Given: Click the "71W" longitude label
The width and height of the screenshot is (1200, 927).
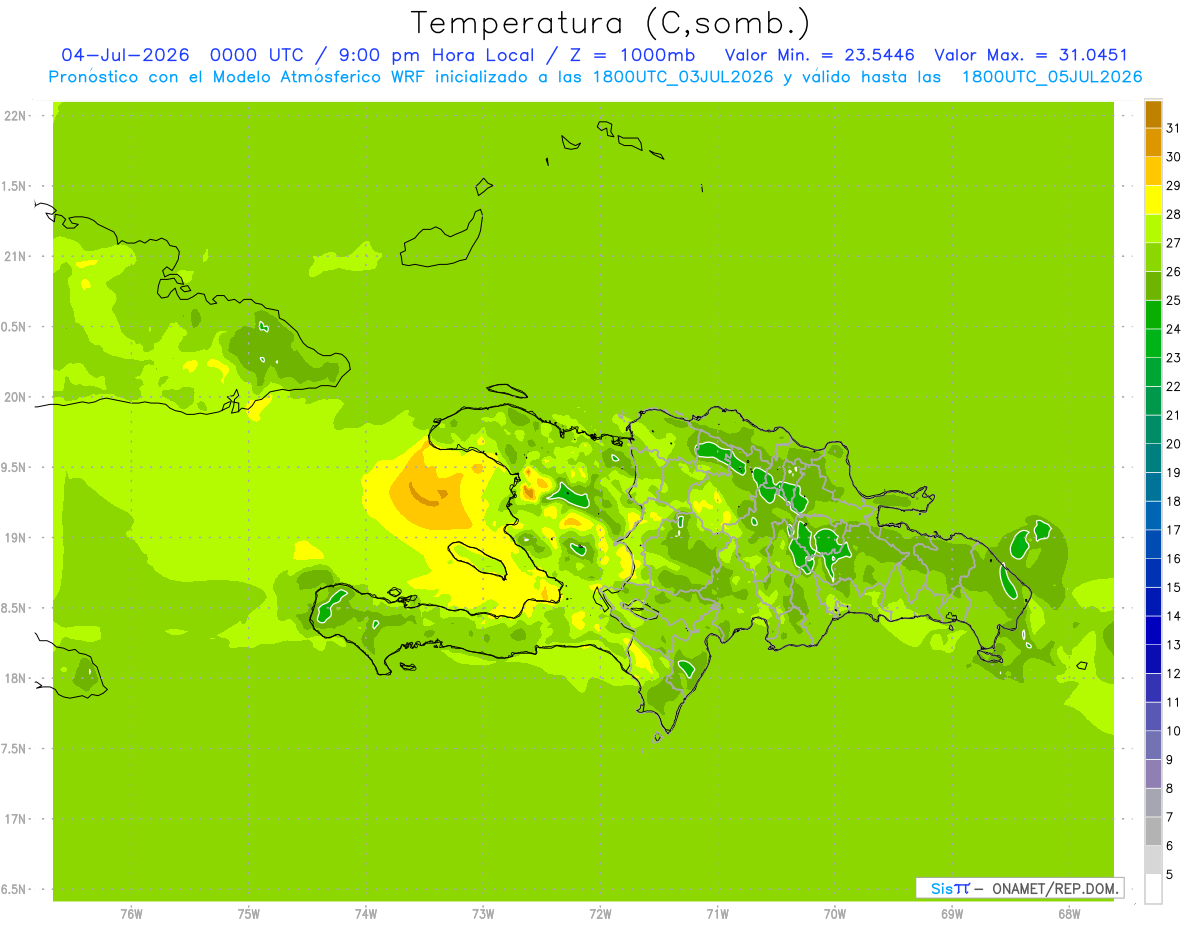Looking at the screenshot, I should pos(717,914).
